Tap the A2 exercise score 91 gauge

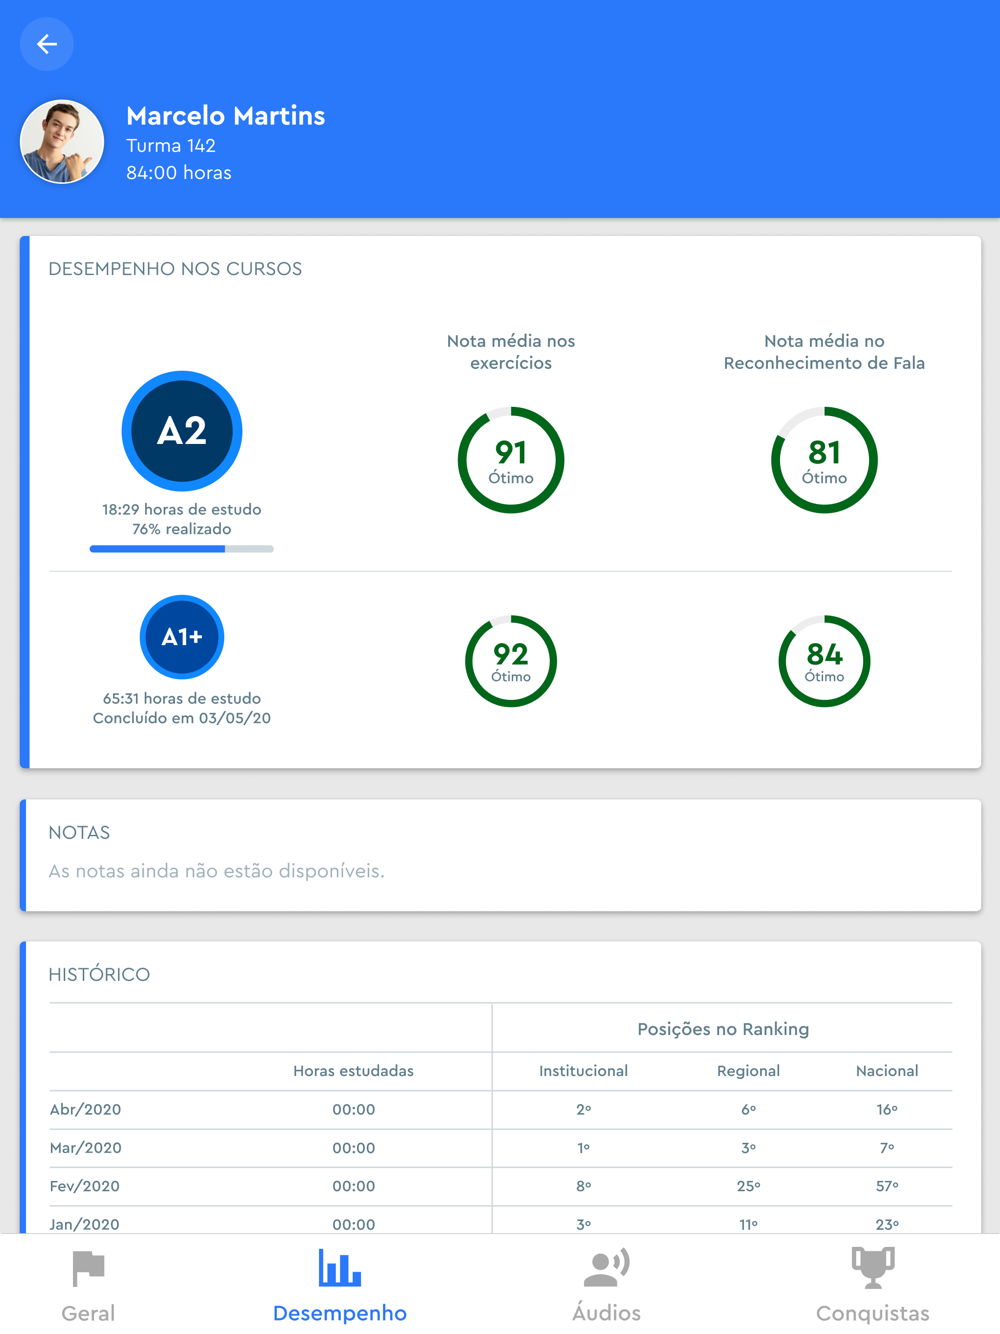point(511,460)
